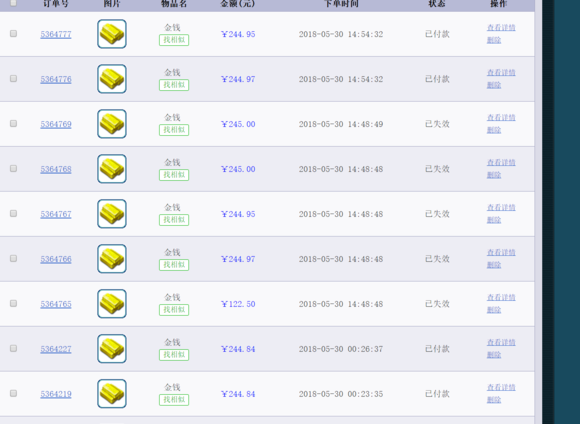Open order number 5364765 link
The image size is (580, 424).
tap(56, 304)
